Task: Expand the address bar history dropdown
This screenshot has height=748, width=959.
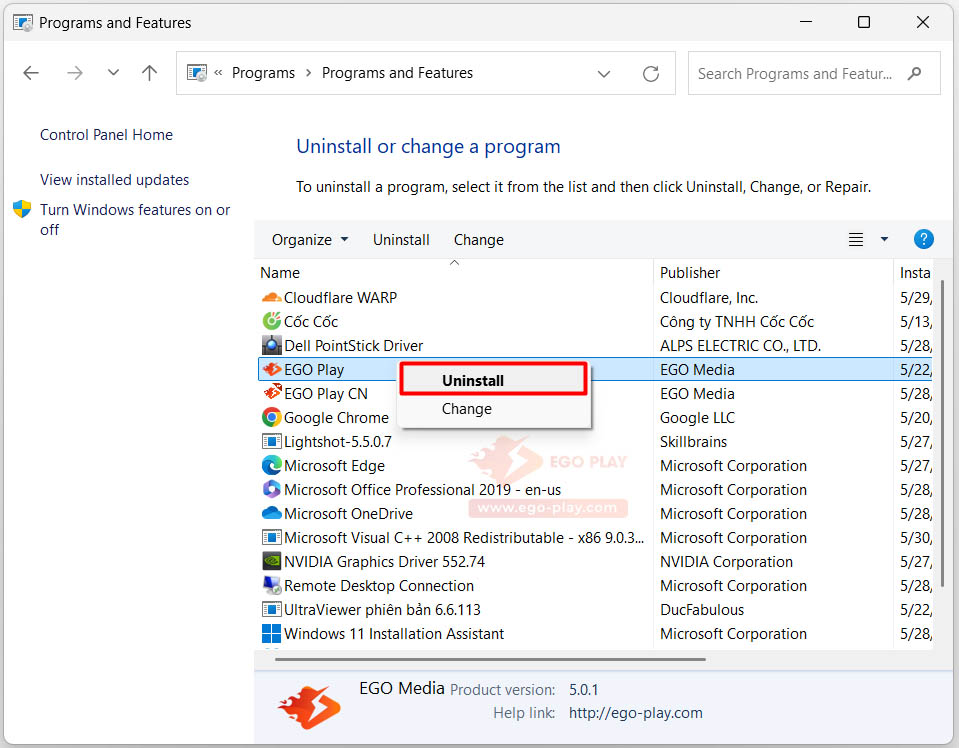Action: coord(604,74)
